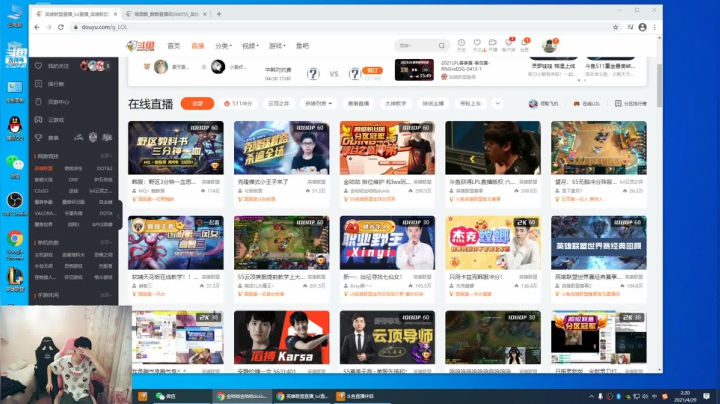The height and width of the screenshot is (404, 720).
Task: Open the 直播 navigation item
Action: (x=197, y=46)
